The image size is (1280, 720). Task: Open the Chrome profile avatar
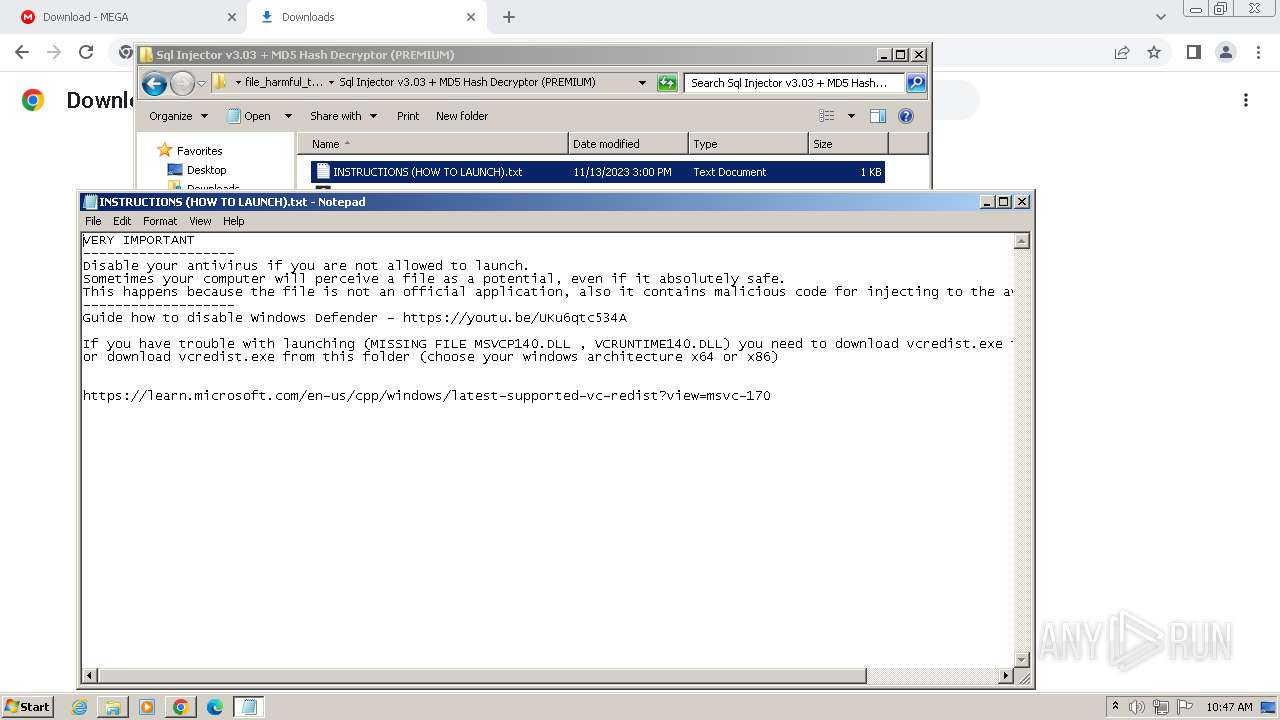[1225, 52]
